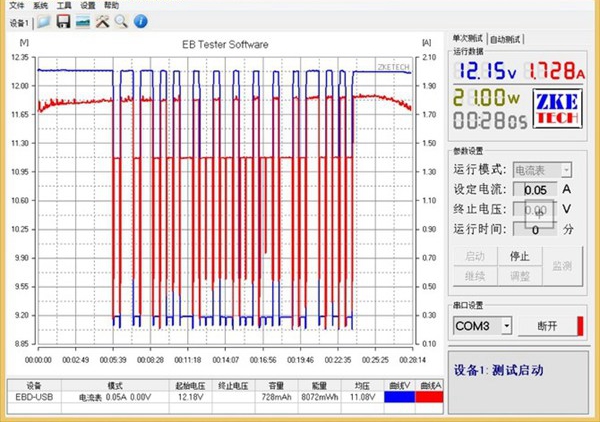Viewport: 600px width, 422px height.
Task: Click the floppy disk save icon
Action: coord(62,21)
